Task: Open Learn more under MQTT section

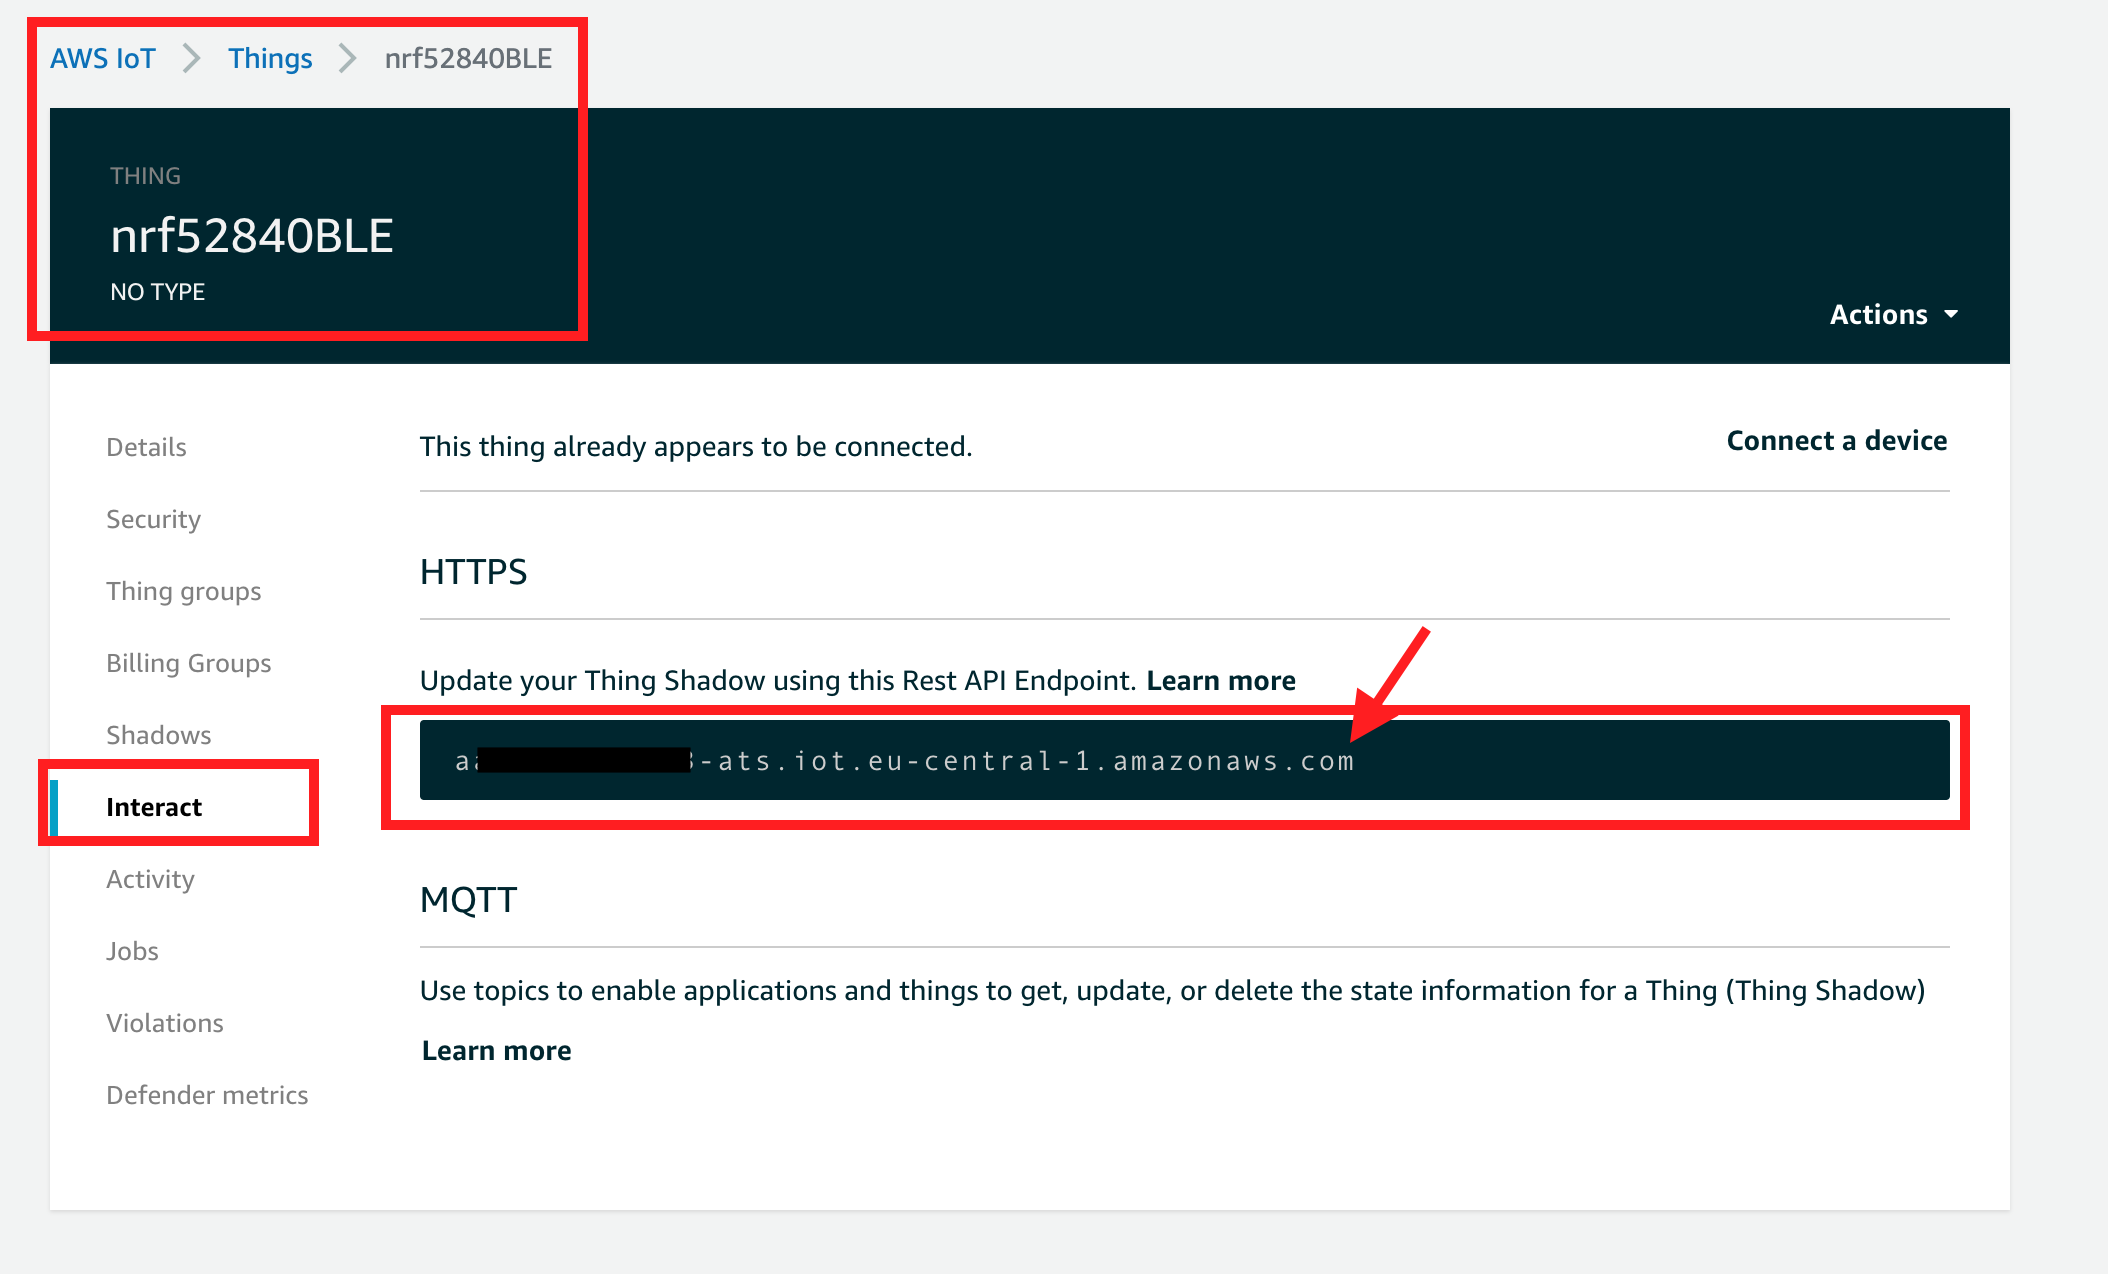Action: pos(496,1050)
